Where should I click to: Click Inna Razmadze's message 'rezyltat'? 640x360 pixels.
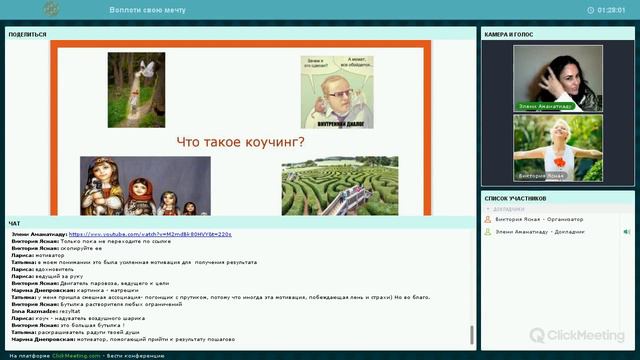[x=70, y=311]
